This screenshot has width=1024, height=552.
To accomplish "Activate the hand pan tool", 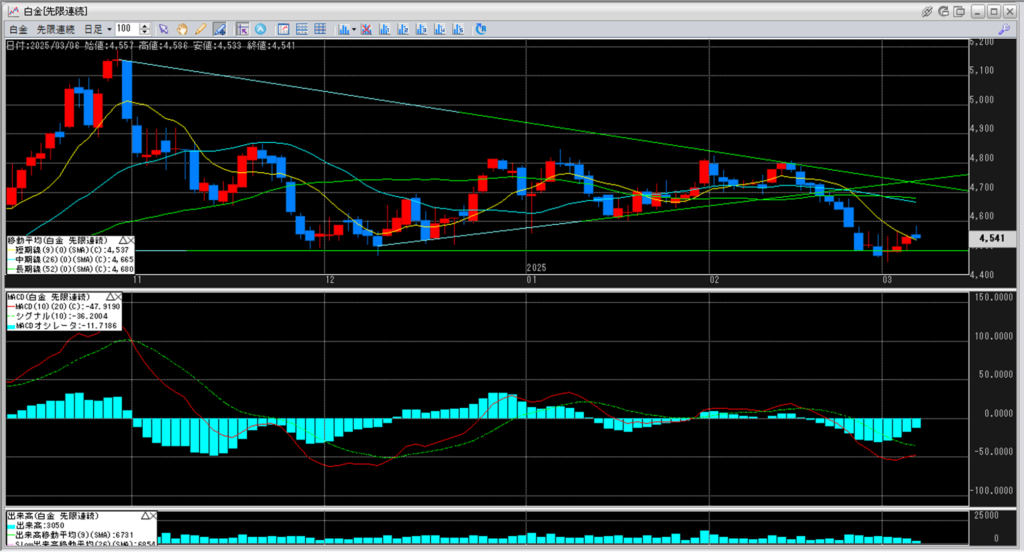I will click(x=182, y=29).
